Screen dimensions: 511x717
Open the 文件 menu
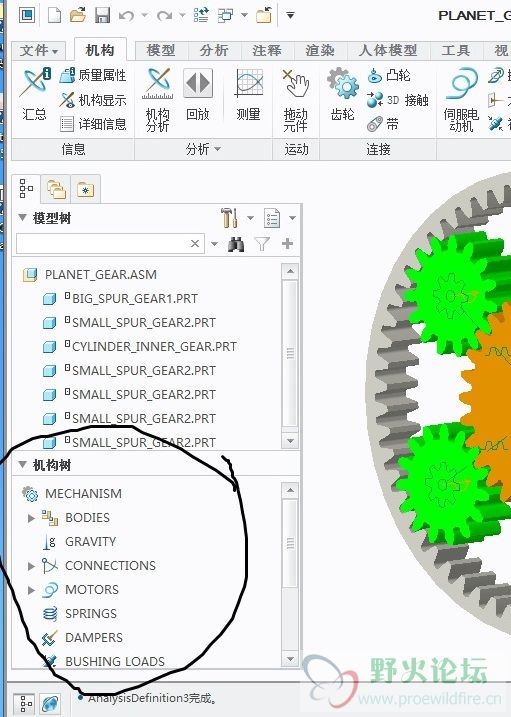38,50
